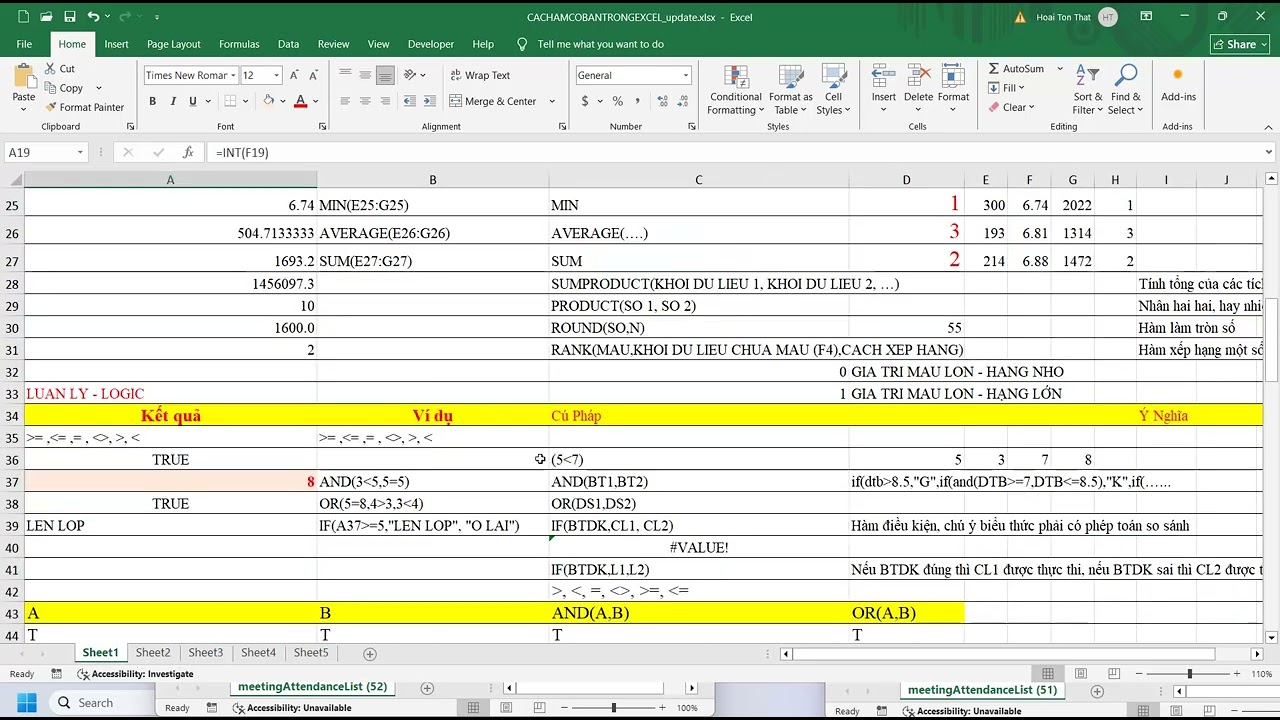Toggle Italic formatting

172,101
